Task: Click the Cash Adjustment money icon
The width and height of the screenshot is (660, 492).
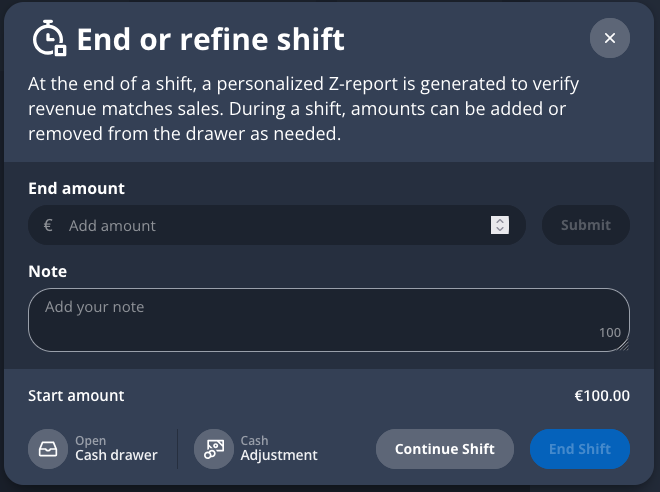Action: [x=213, y=449]
